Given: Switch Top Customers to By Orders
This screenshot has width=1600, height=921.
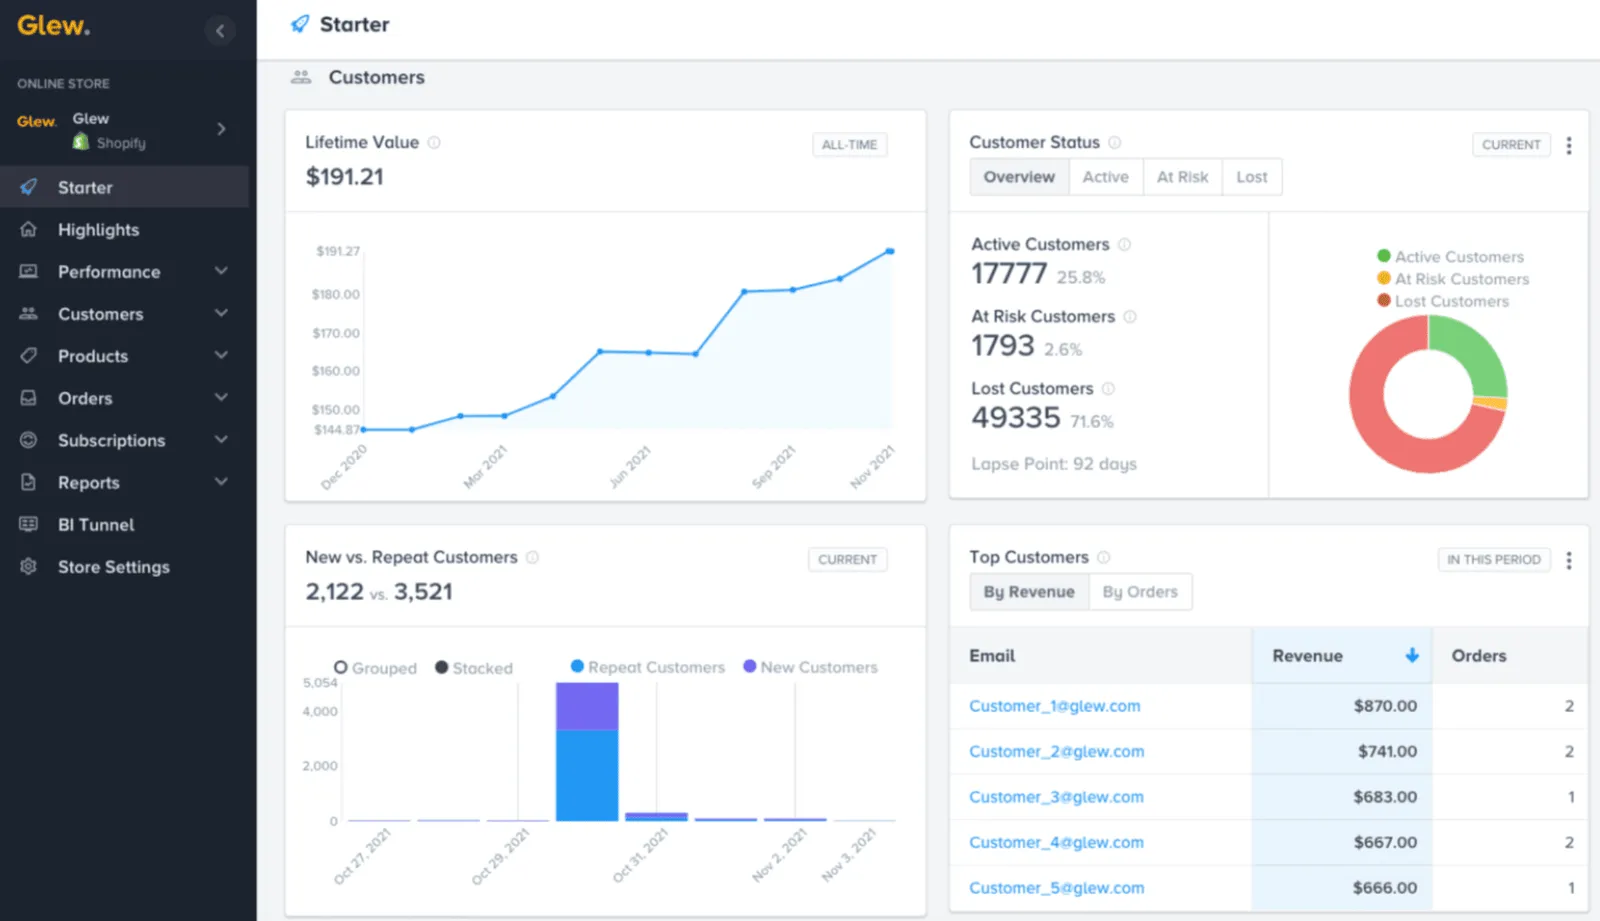Looking at the screenshot, I should (x=1140, y=592).
